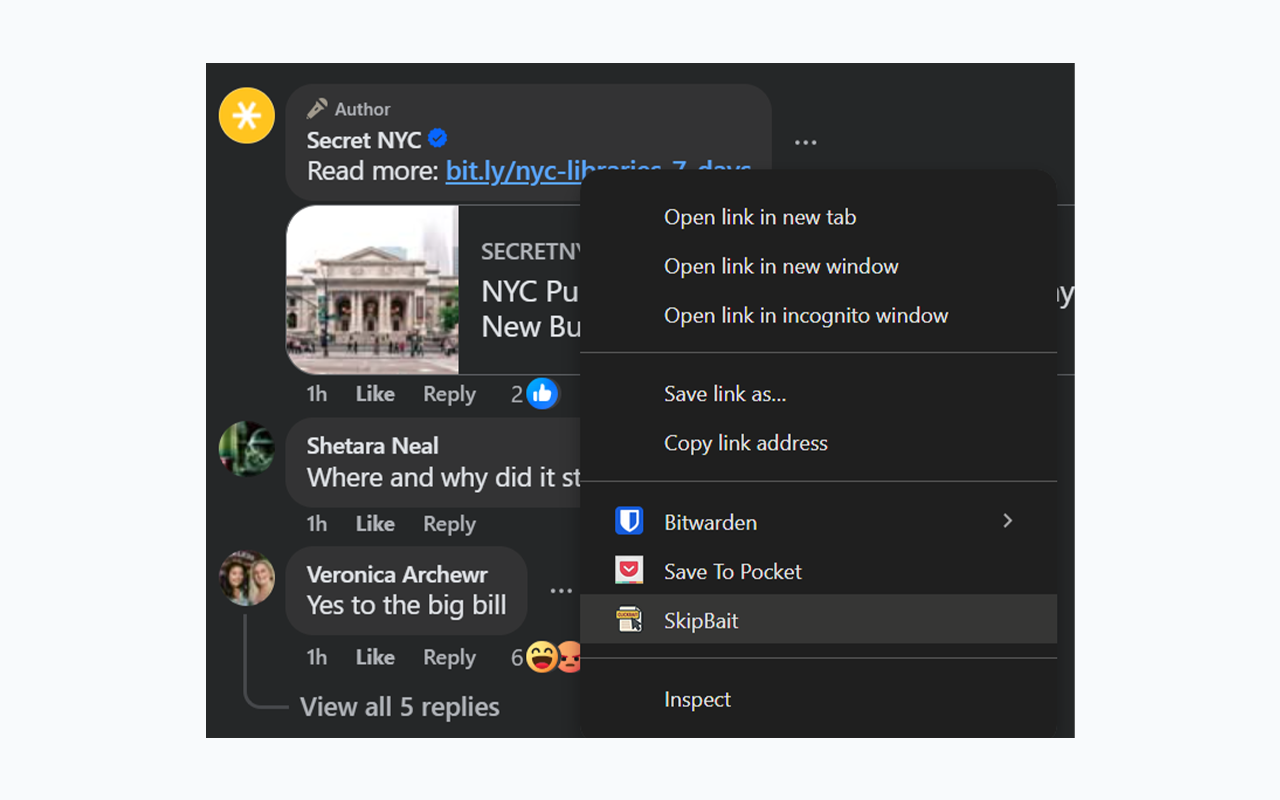Expand View all 5 replies

pyautogui.click(x=400, y=707)
